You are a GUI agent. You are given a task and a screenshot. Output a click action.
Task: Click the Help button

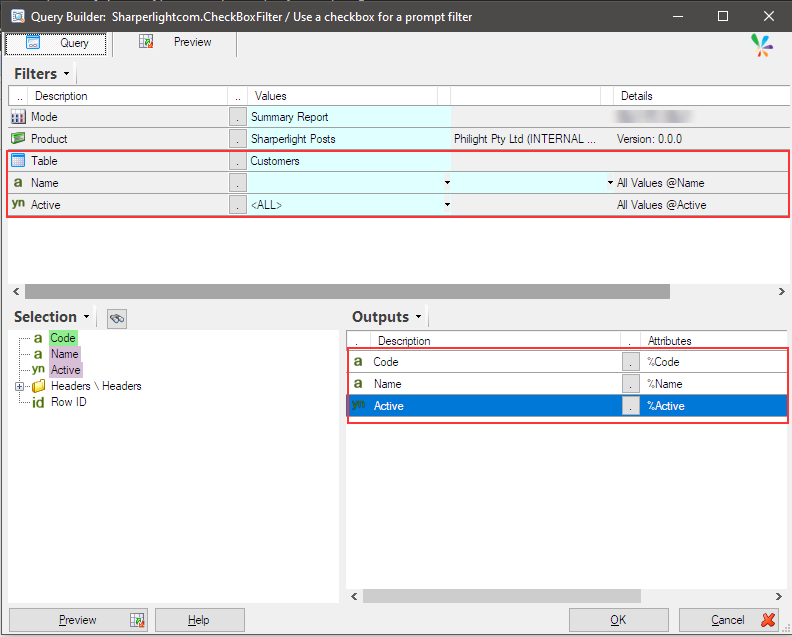click(x=200, y=620)
